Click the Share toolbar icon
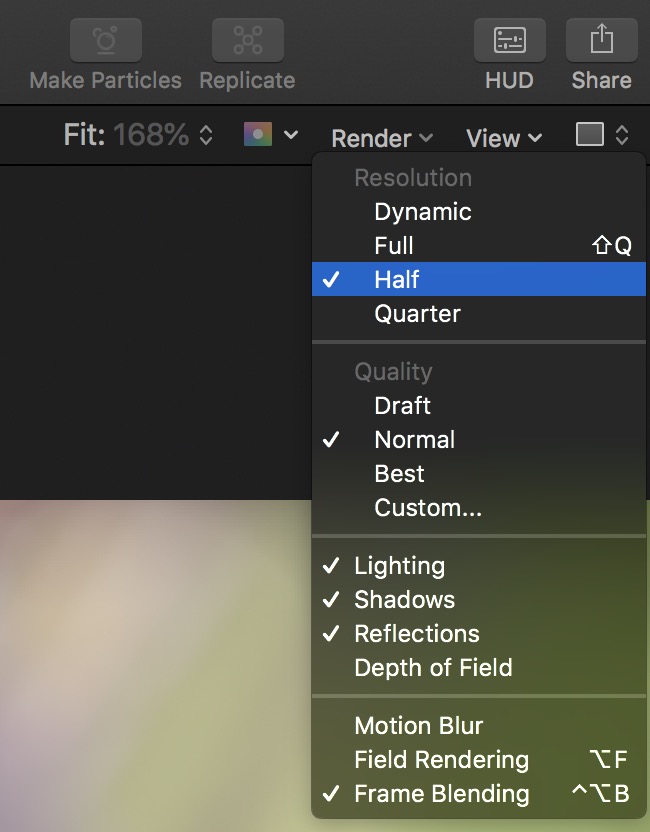 (601, 40)
